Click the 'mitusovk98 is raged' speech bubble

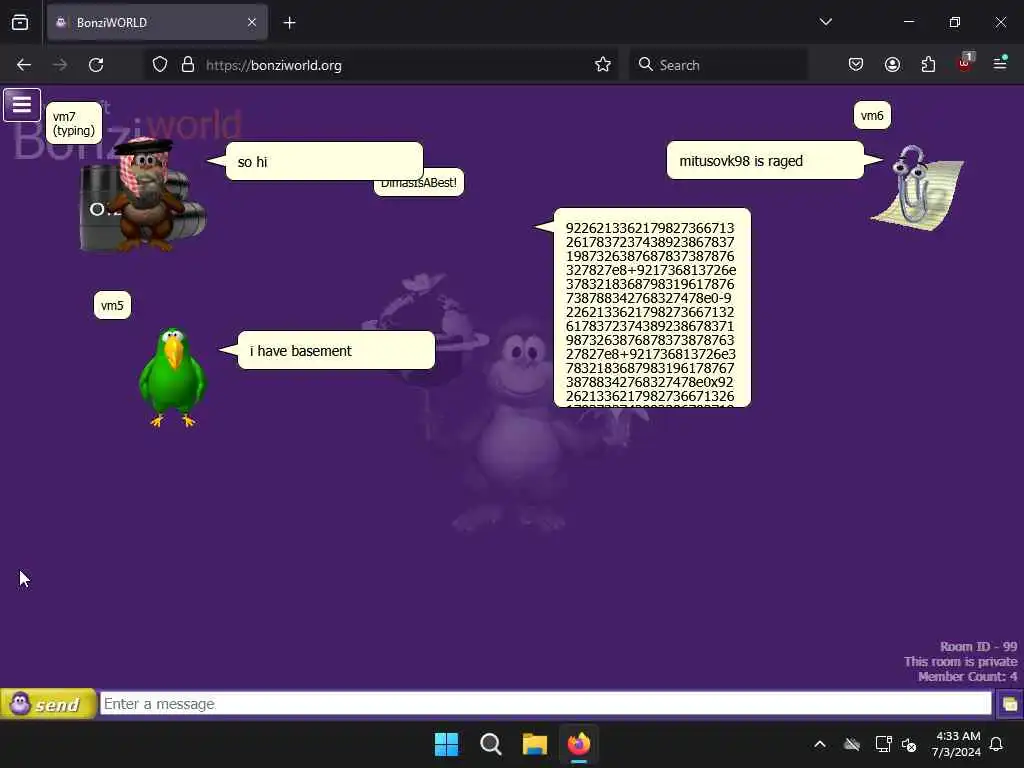(x=765, y=161)
